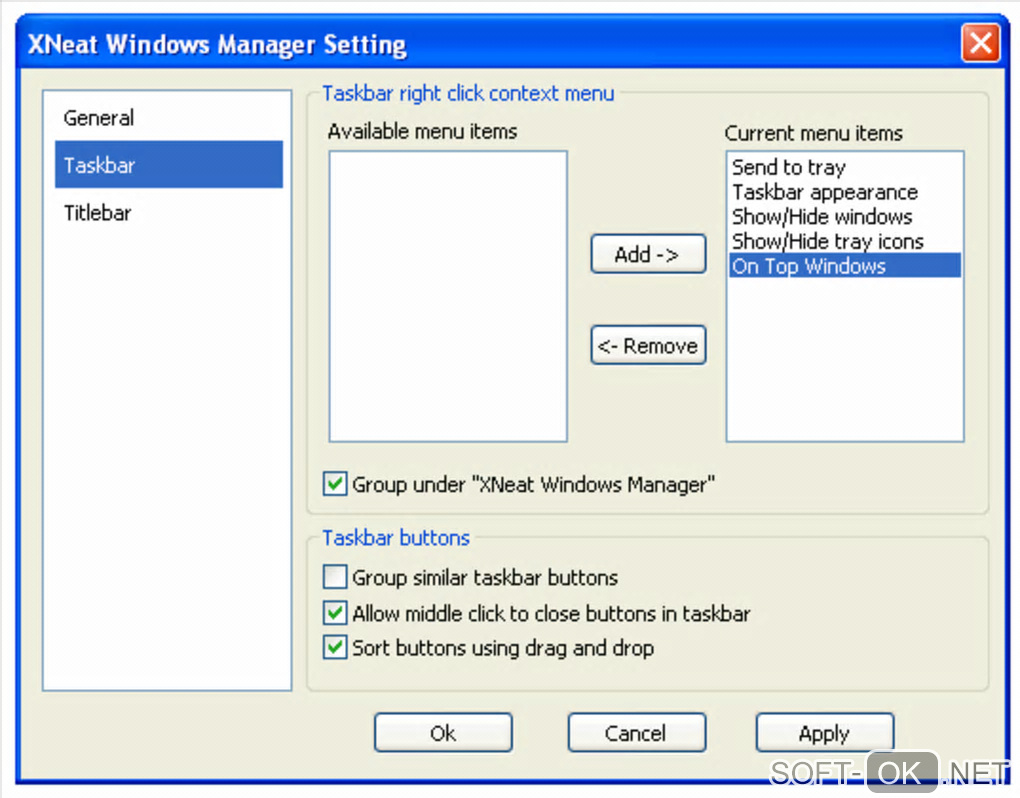Select "Send to tray" in current menu items
1020x798 pixels.
coord(844,167)
